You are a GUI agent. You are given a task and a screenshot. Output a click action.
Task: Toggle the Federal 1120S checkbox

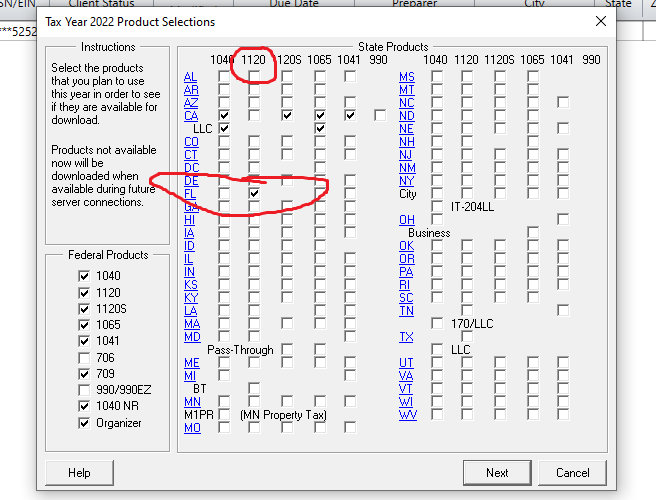coord(84,309)
